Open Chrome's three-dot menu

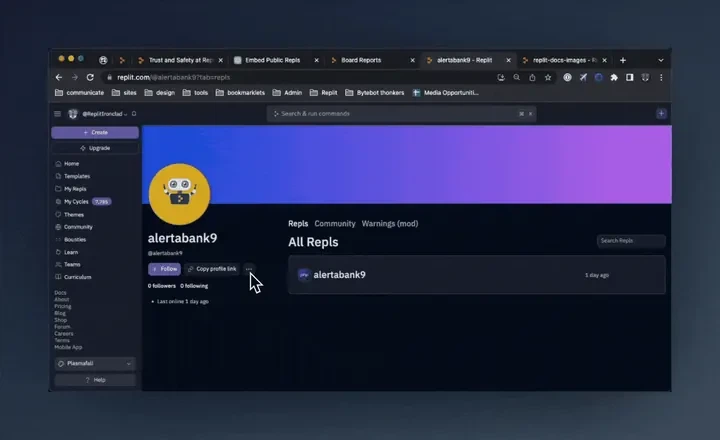click(661, 78)
